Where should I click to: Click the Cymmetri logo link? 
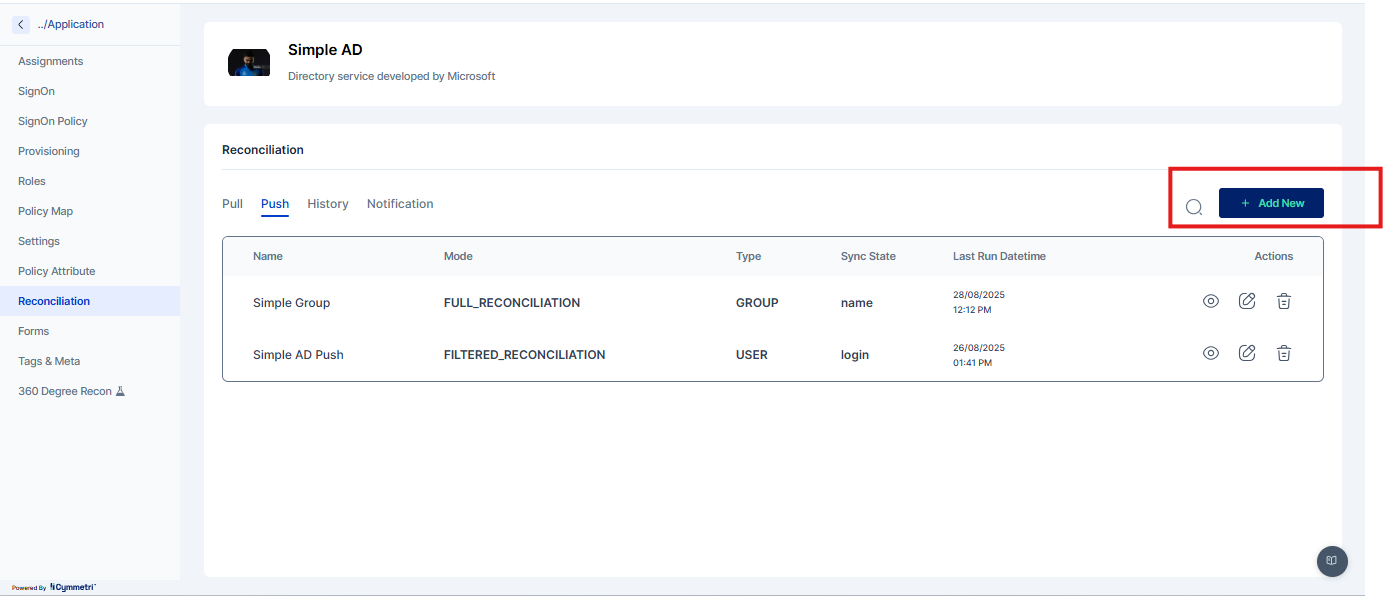coord(72,587)
